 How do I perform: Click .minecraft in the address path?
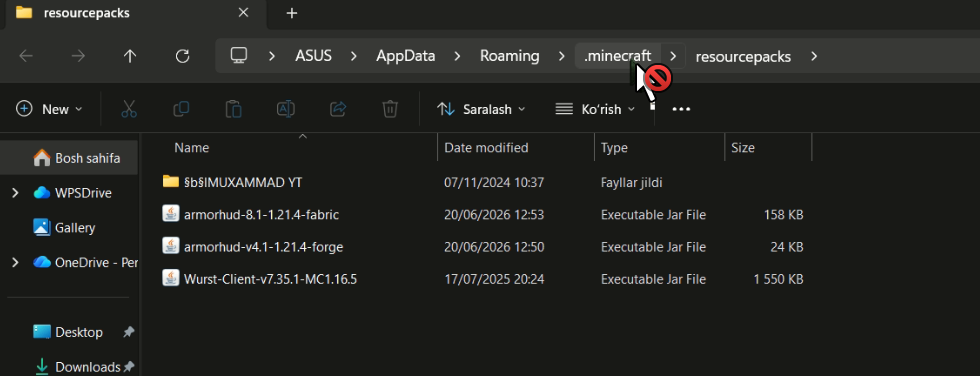(618, 56)
